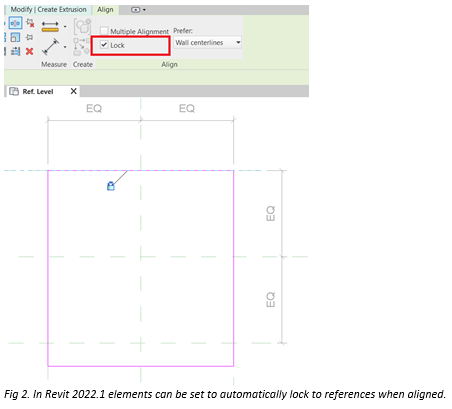Open the Prefer Wall centerlines dropdown
452x409 pixels.
tap(207, 43)
